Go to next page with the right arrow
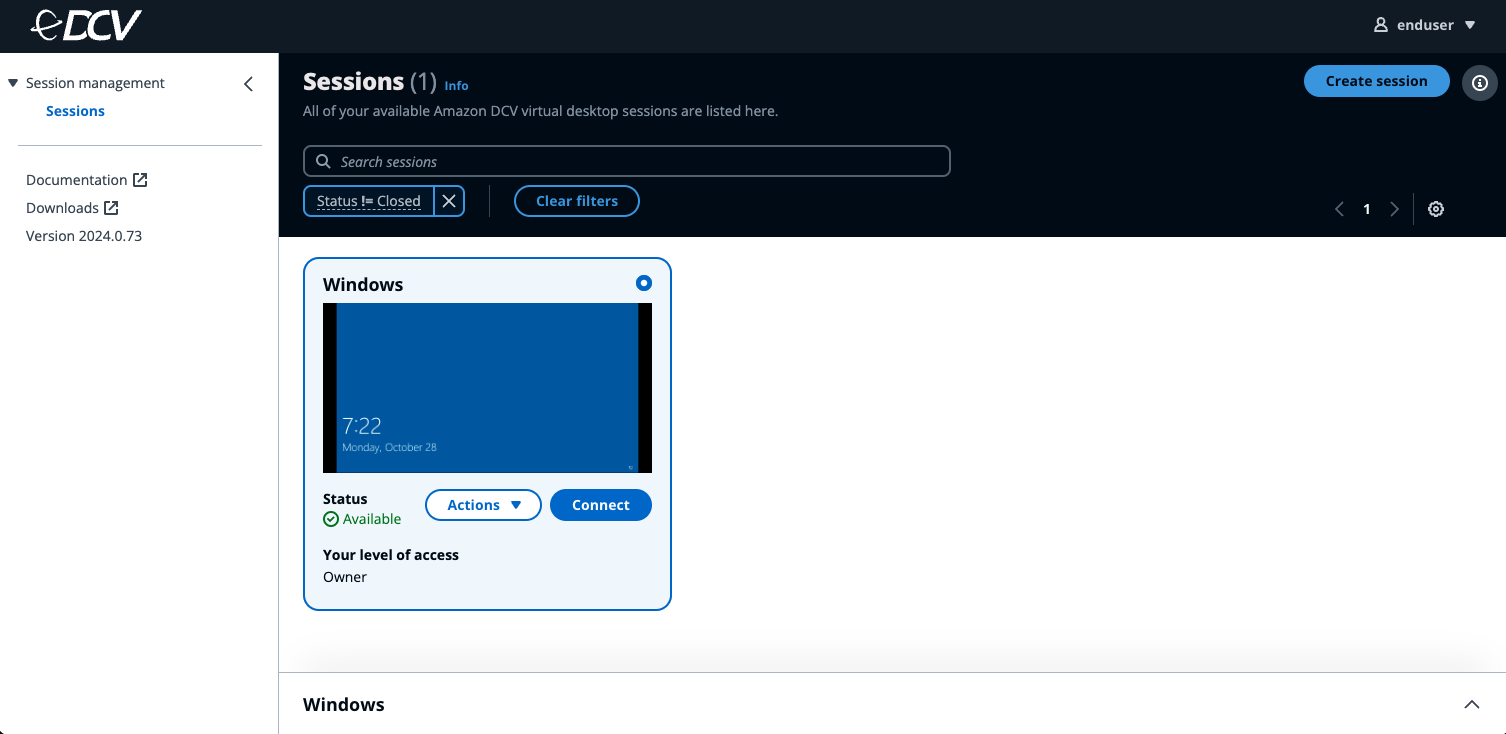The height and width of the screenshot is (734, 1506). click(1394, 209)
